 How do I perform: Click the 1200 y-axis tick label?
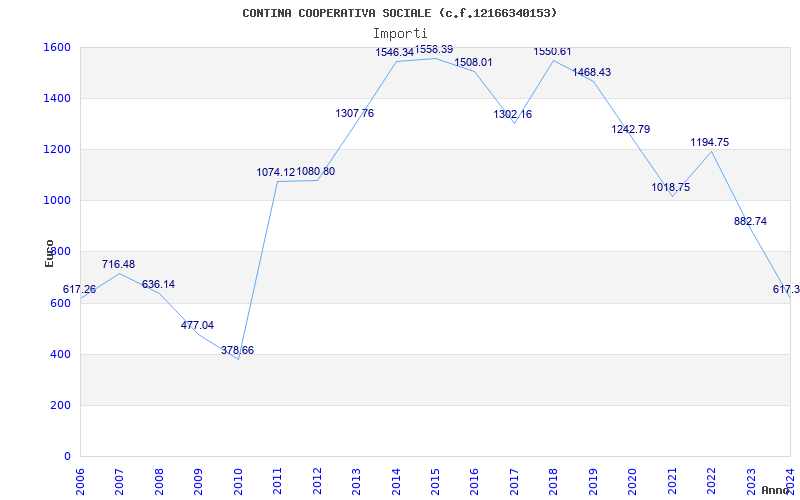click(x=56, y=149)
